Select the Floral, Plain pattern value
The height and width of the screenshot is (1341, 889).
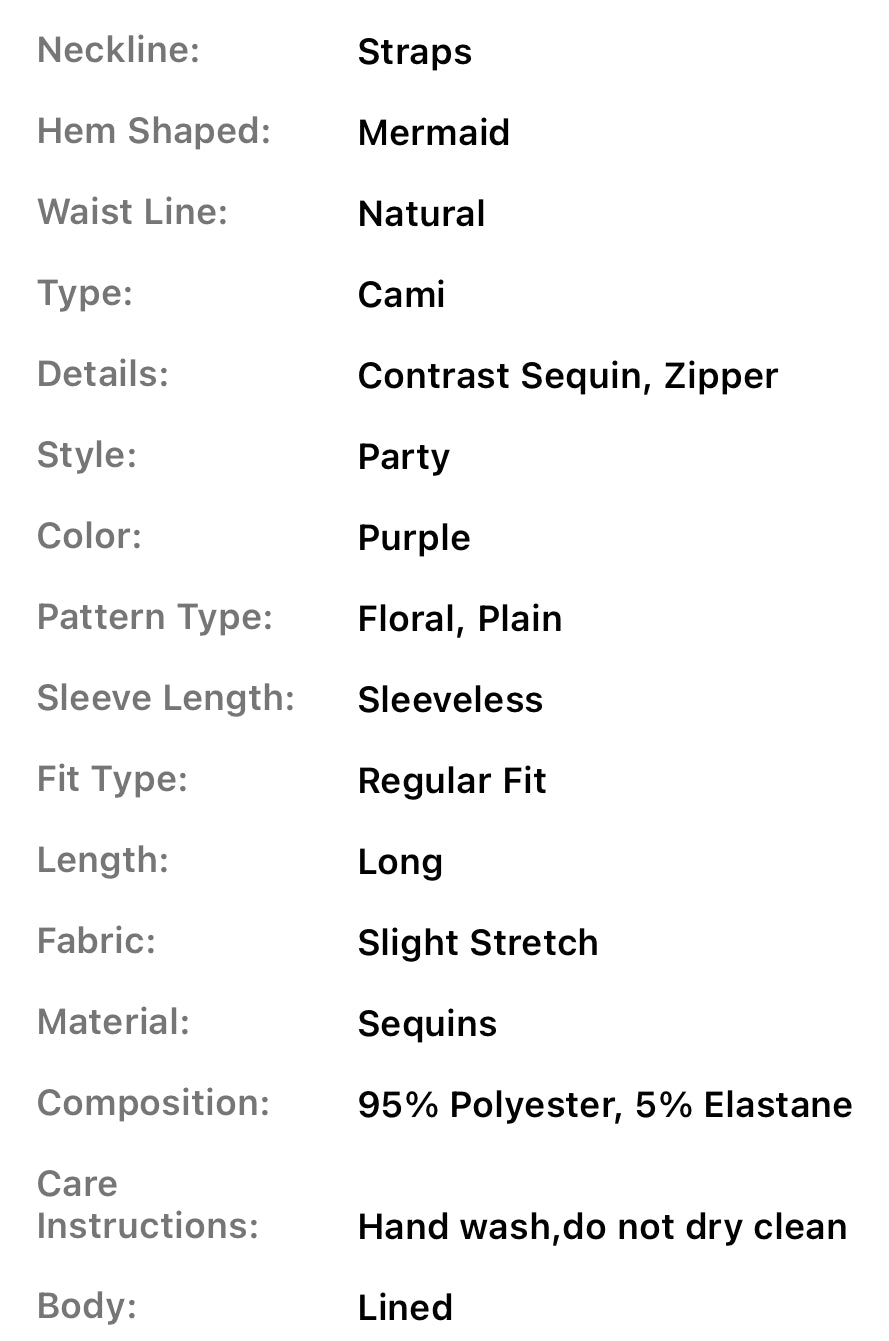[459, 619]
